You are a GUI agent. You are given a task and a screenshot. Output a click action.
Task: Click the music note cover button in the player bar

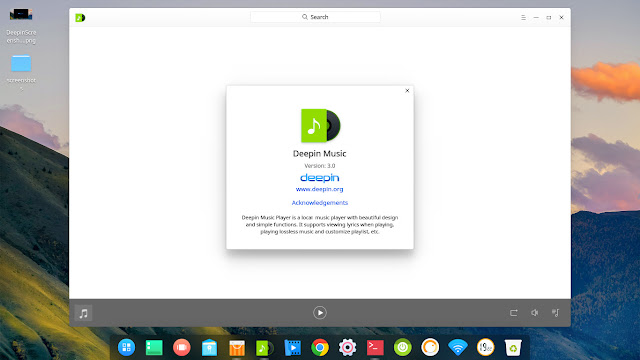point(84,313)
